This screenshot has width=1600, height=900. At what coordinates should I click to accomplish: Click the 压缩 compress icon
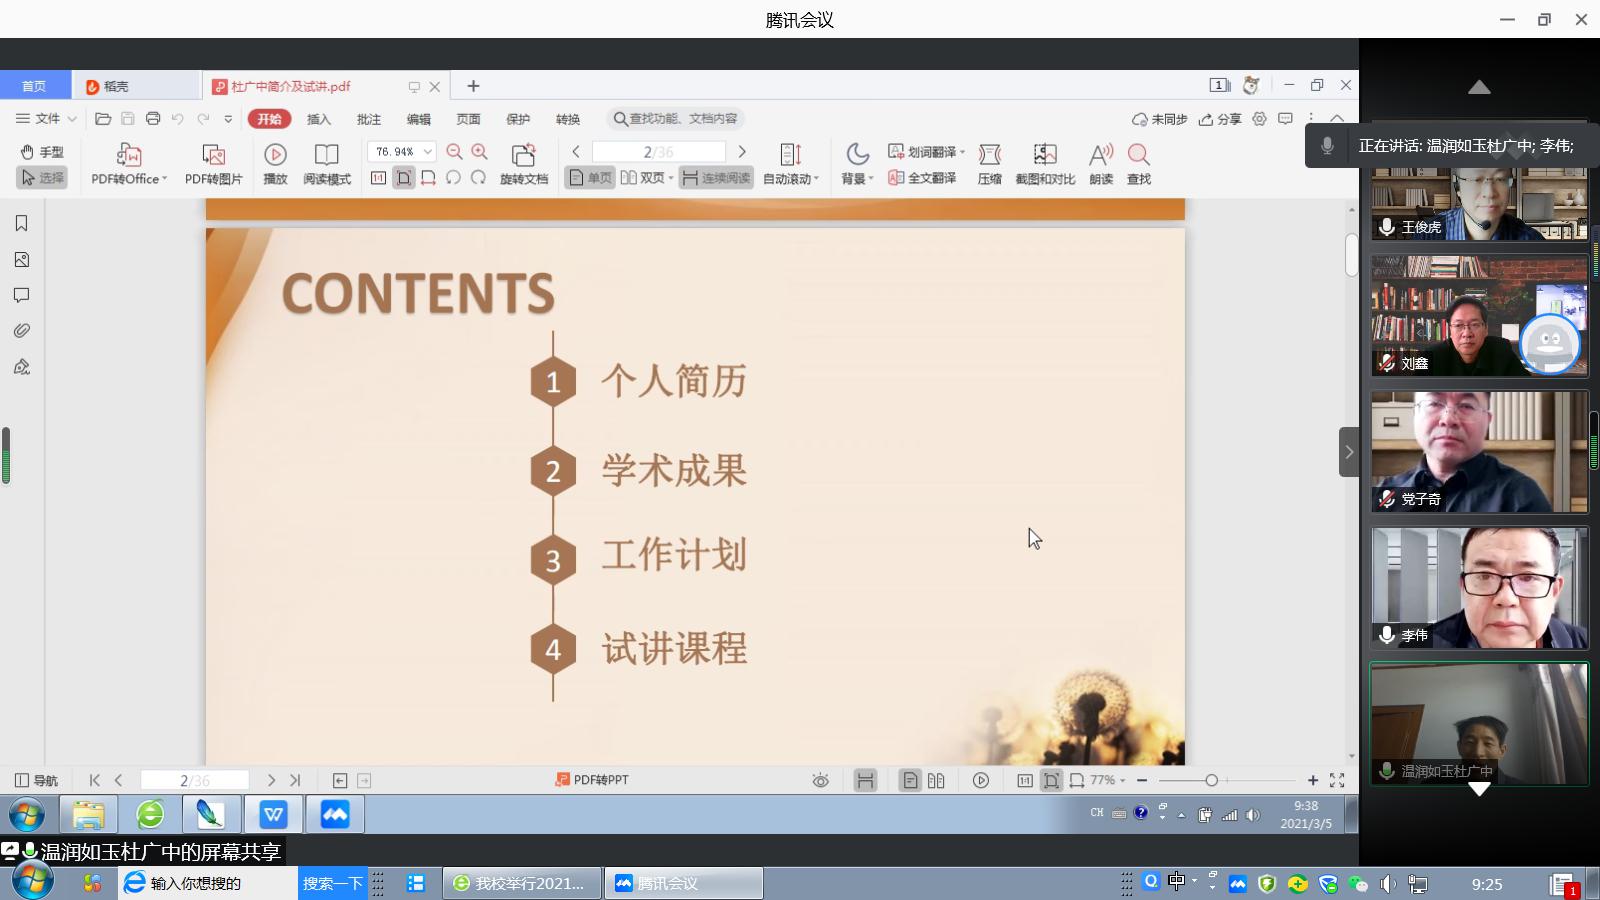point(989,155)
